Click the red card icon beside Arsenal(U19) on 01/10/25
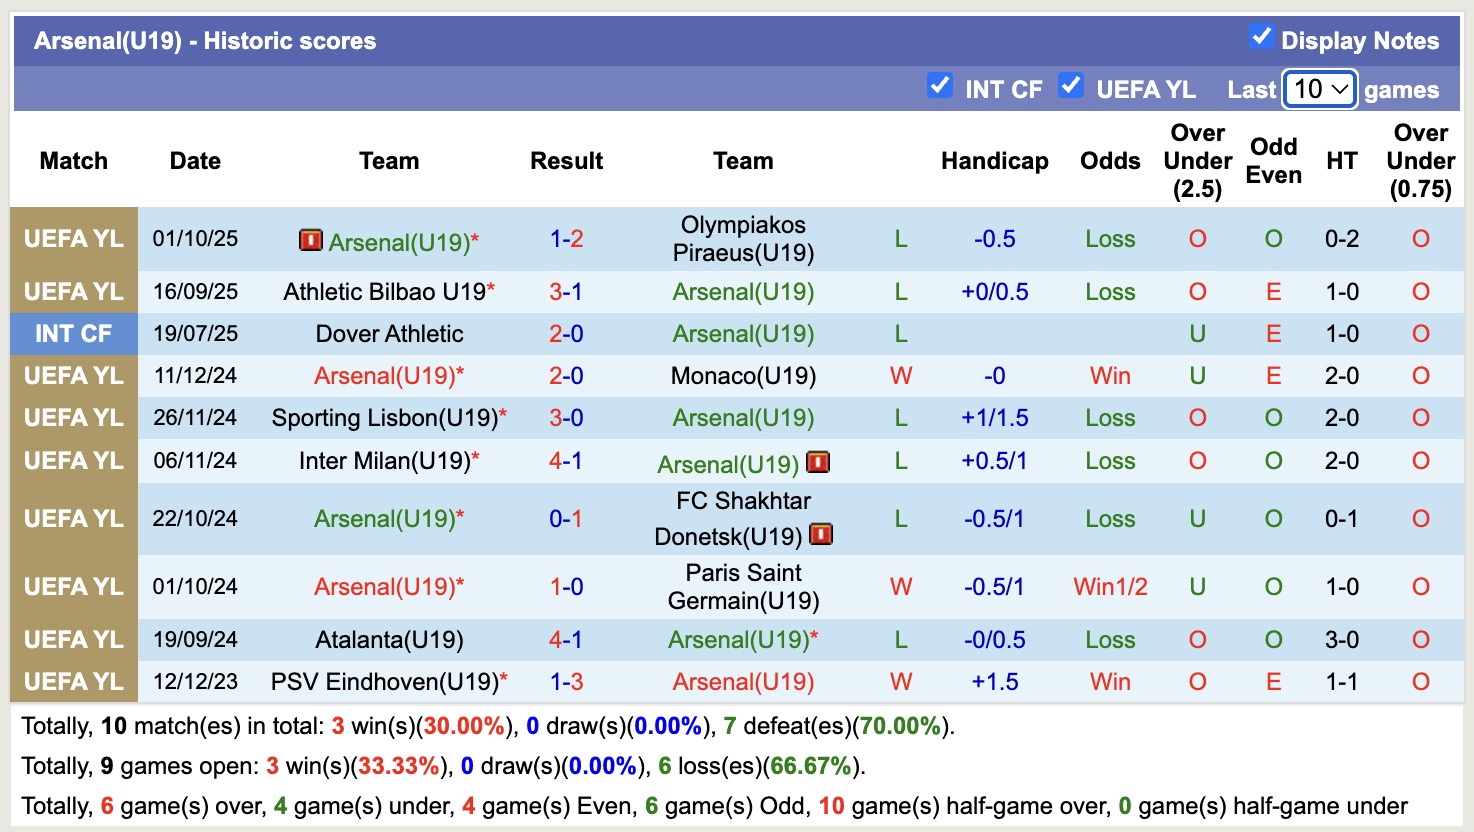Image resolution: width=1474 pixels, height=832 pixels. click(310, 240)
